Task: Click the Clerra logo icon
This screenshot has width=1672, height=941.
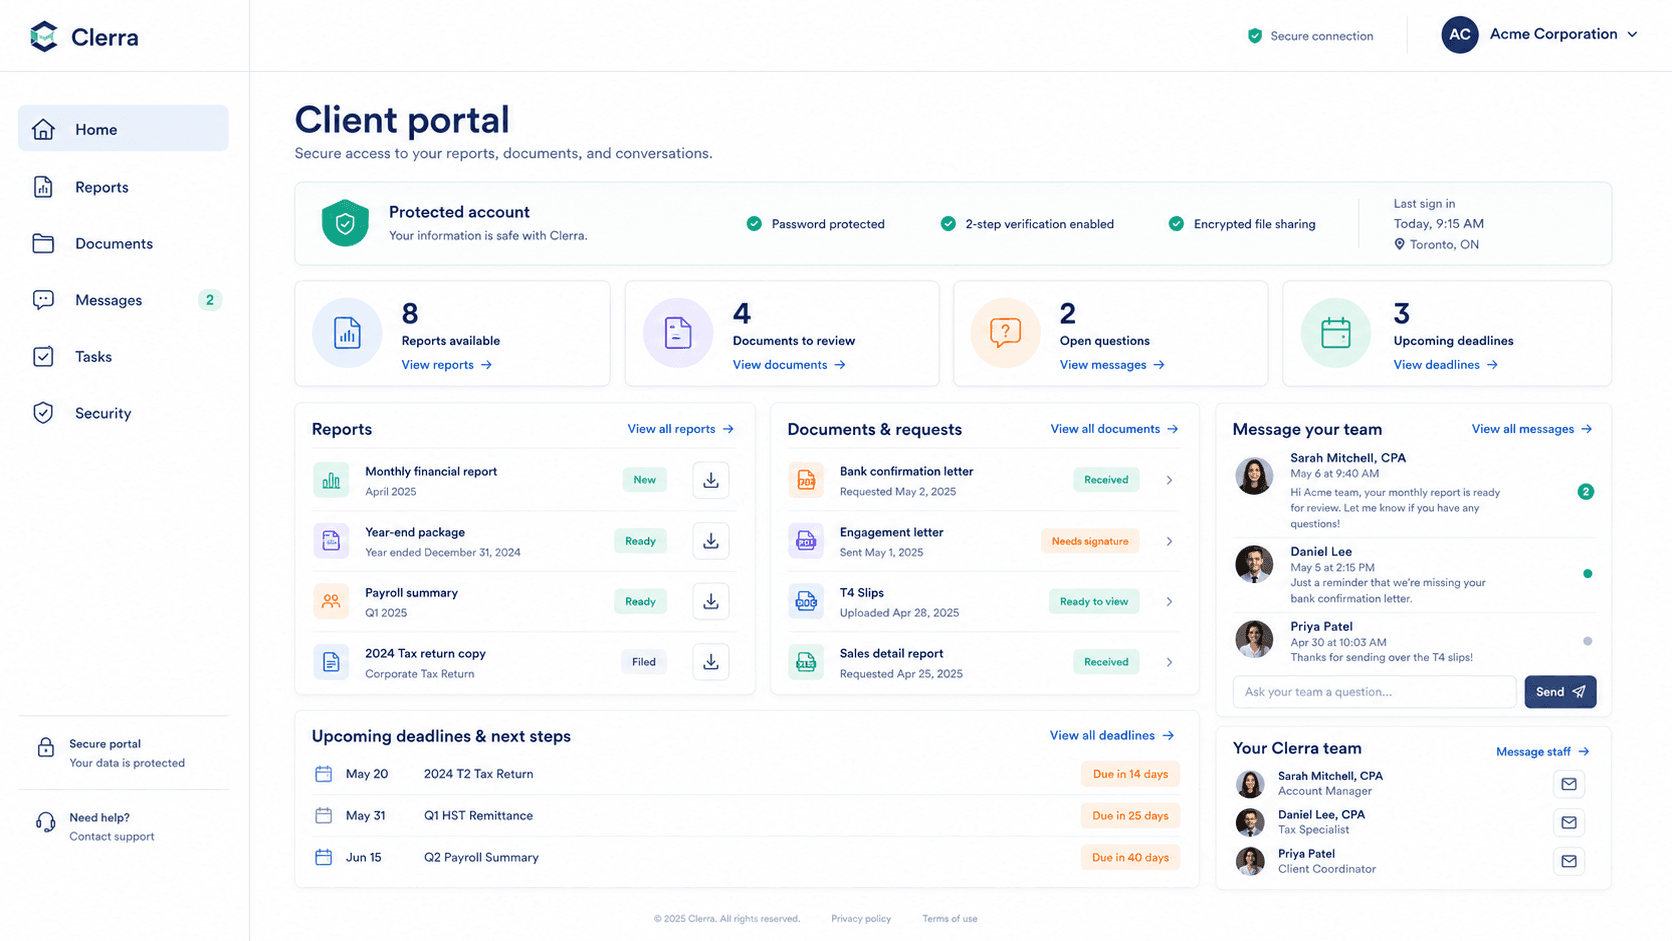Action: [x=43, y=37]
